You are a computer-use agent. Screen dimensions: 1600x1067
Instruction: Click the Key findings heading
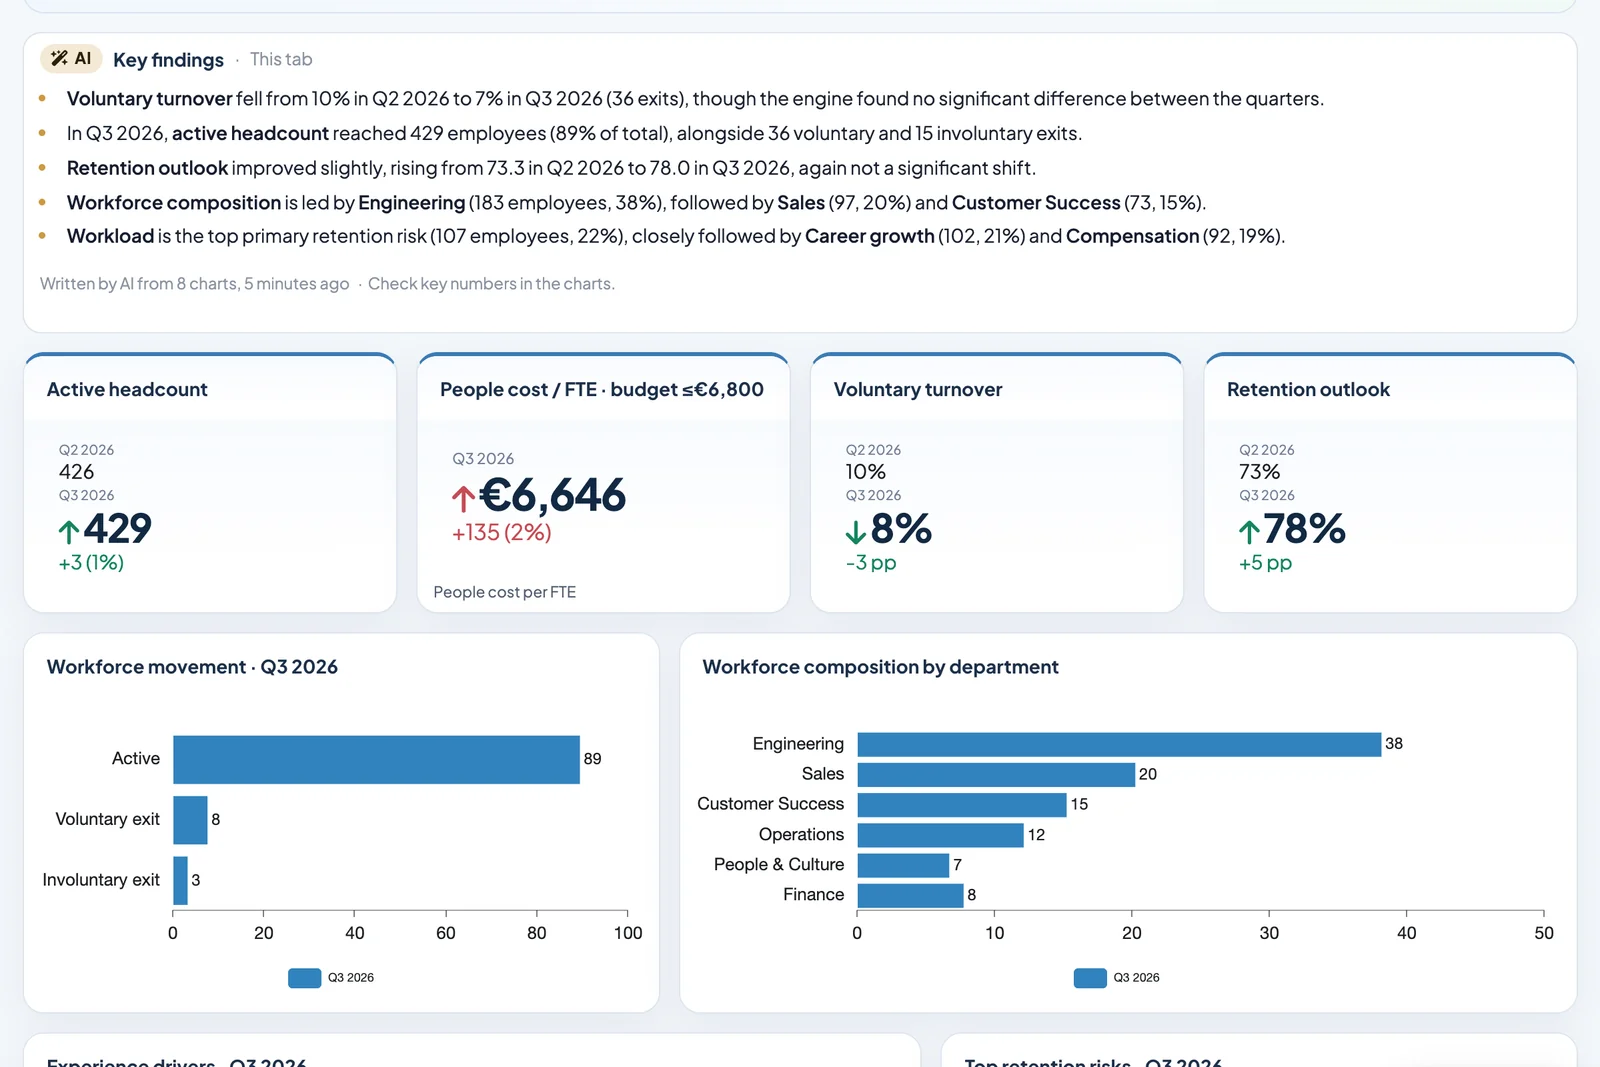(168, 60)
